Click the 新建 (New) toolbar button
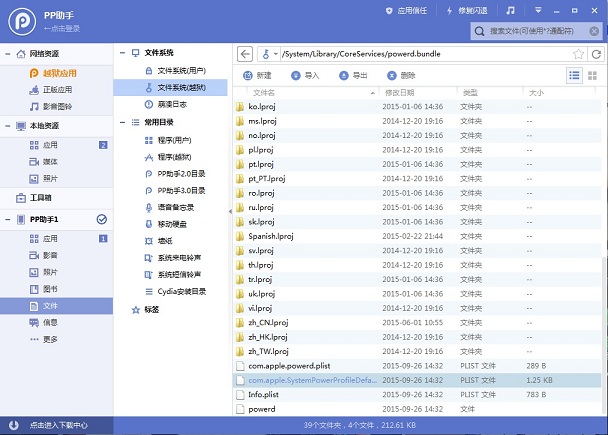The width and height of the screenshot is (608, 435). click(257, 75)
